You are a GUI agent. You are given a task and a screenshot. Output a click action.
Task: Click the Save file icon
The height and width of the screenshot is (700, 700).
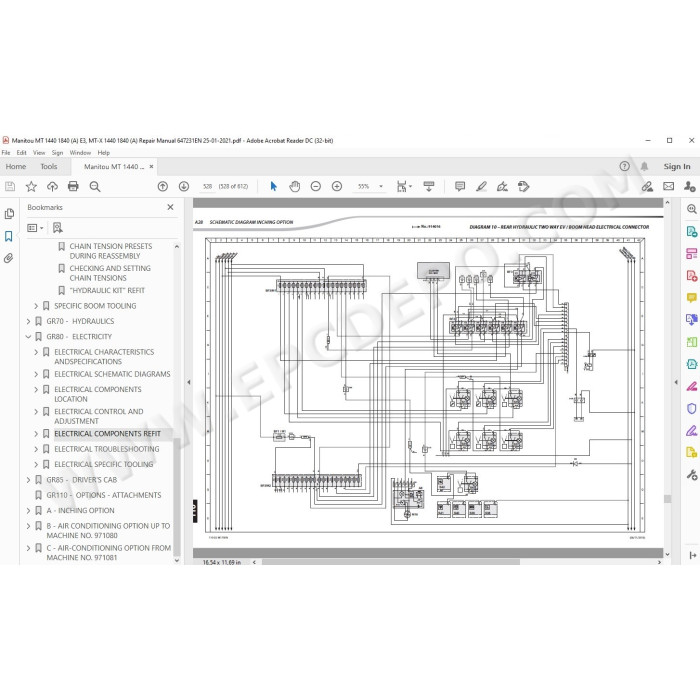10,186
